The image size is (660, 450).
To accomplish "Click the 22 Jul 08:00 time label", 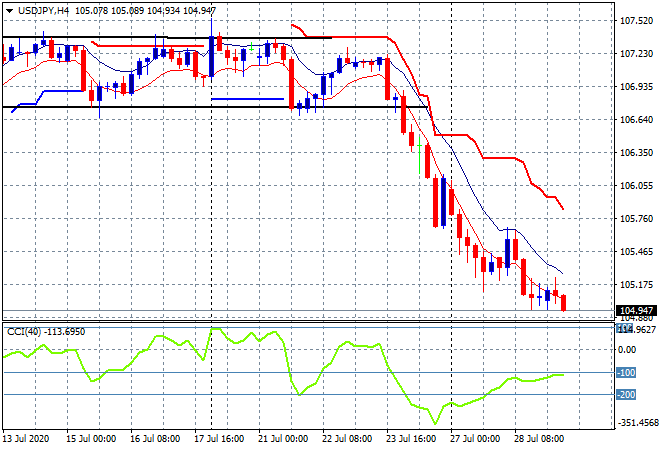I will (x=347, y=439).
